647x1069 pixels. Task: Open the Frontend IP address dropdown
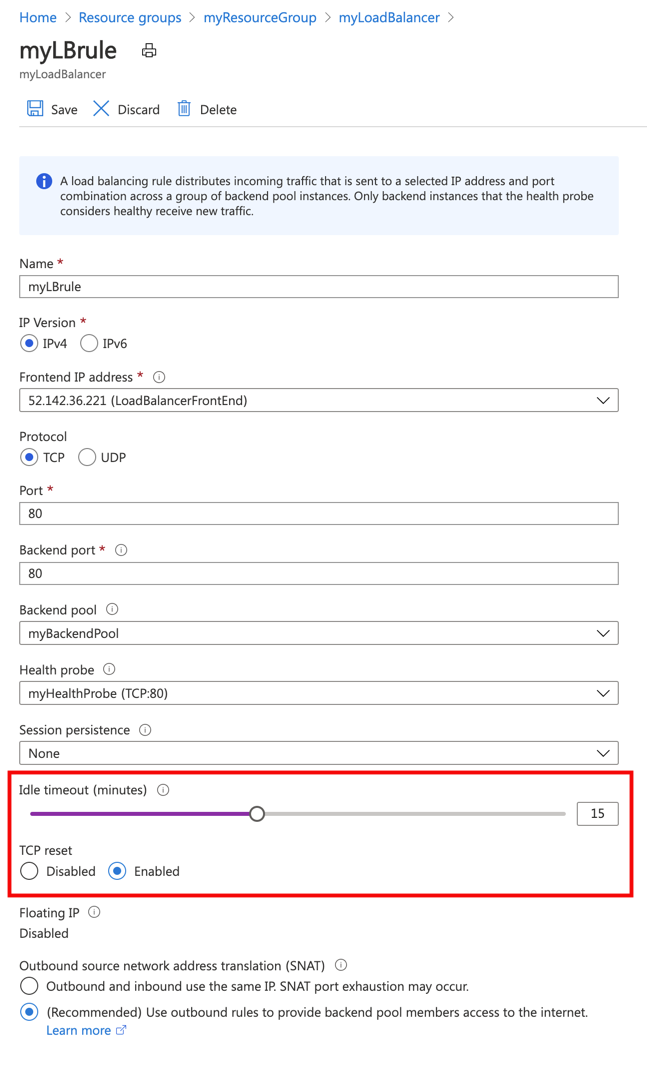(x=318, y=400)
